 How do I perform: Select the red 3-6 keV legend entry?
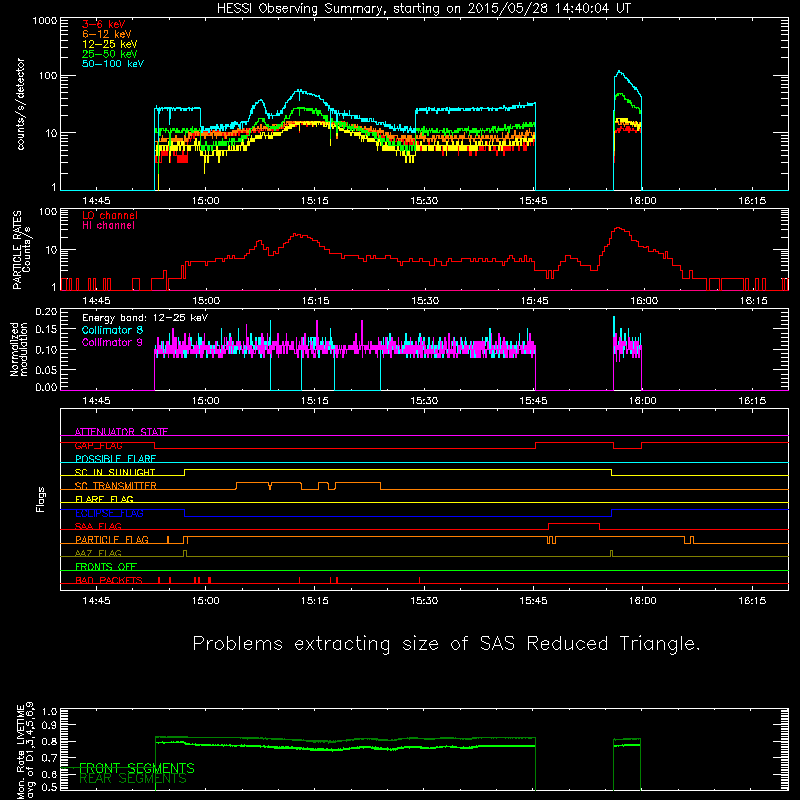(104, 24)
